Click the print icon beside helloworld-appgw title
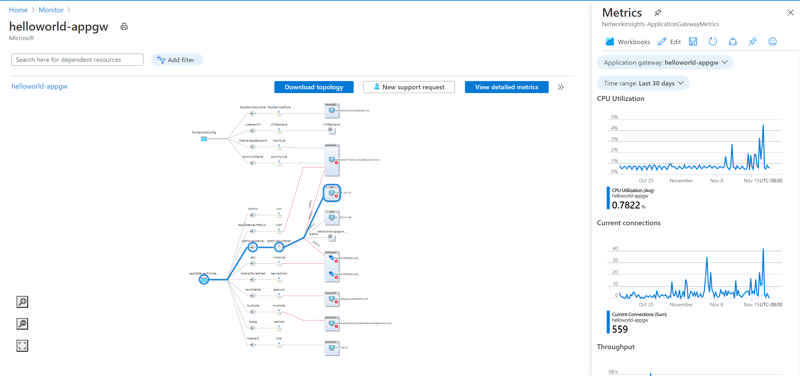This screenshot has height=376, width=800. click(124, 27)
